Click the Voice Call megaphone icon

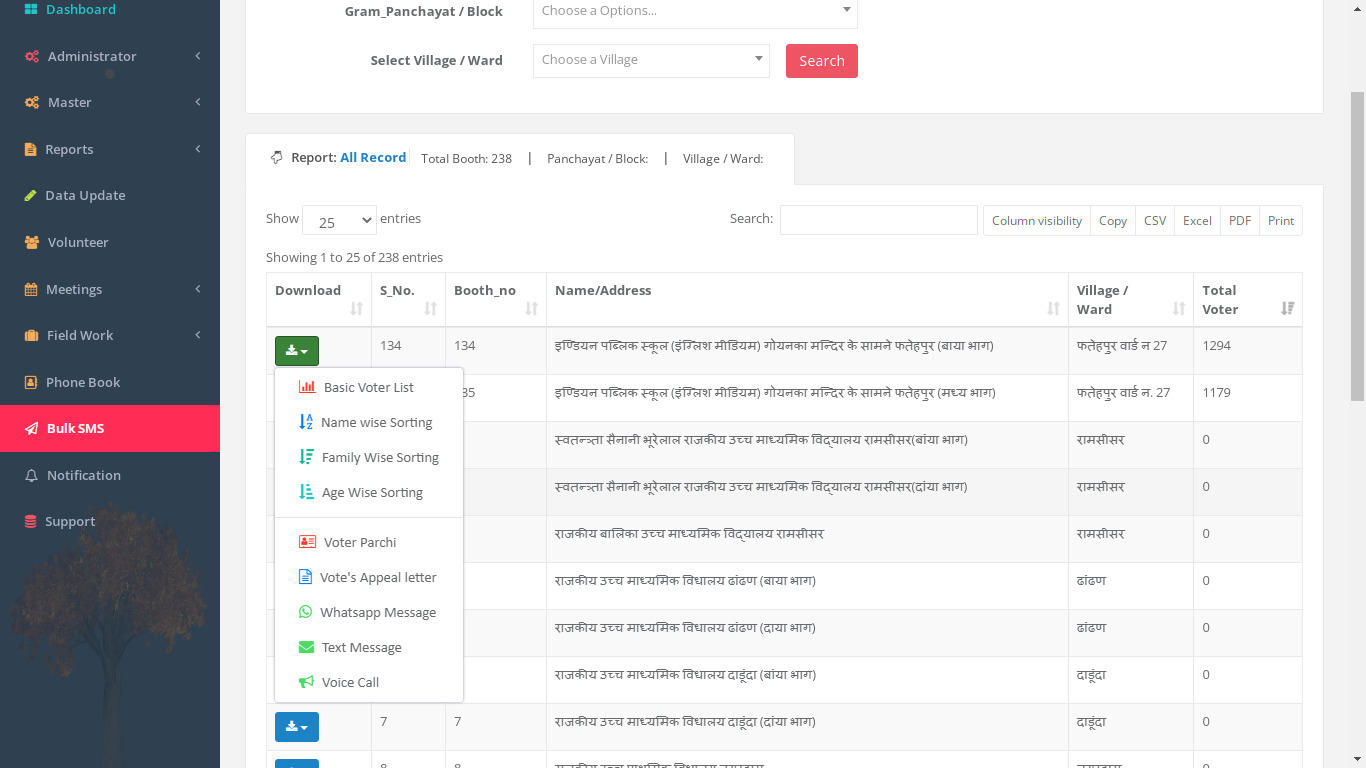307,682
